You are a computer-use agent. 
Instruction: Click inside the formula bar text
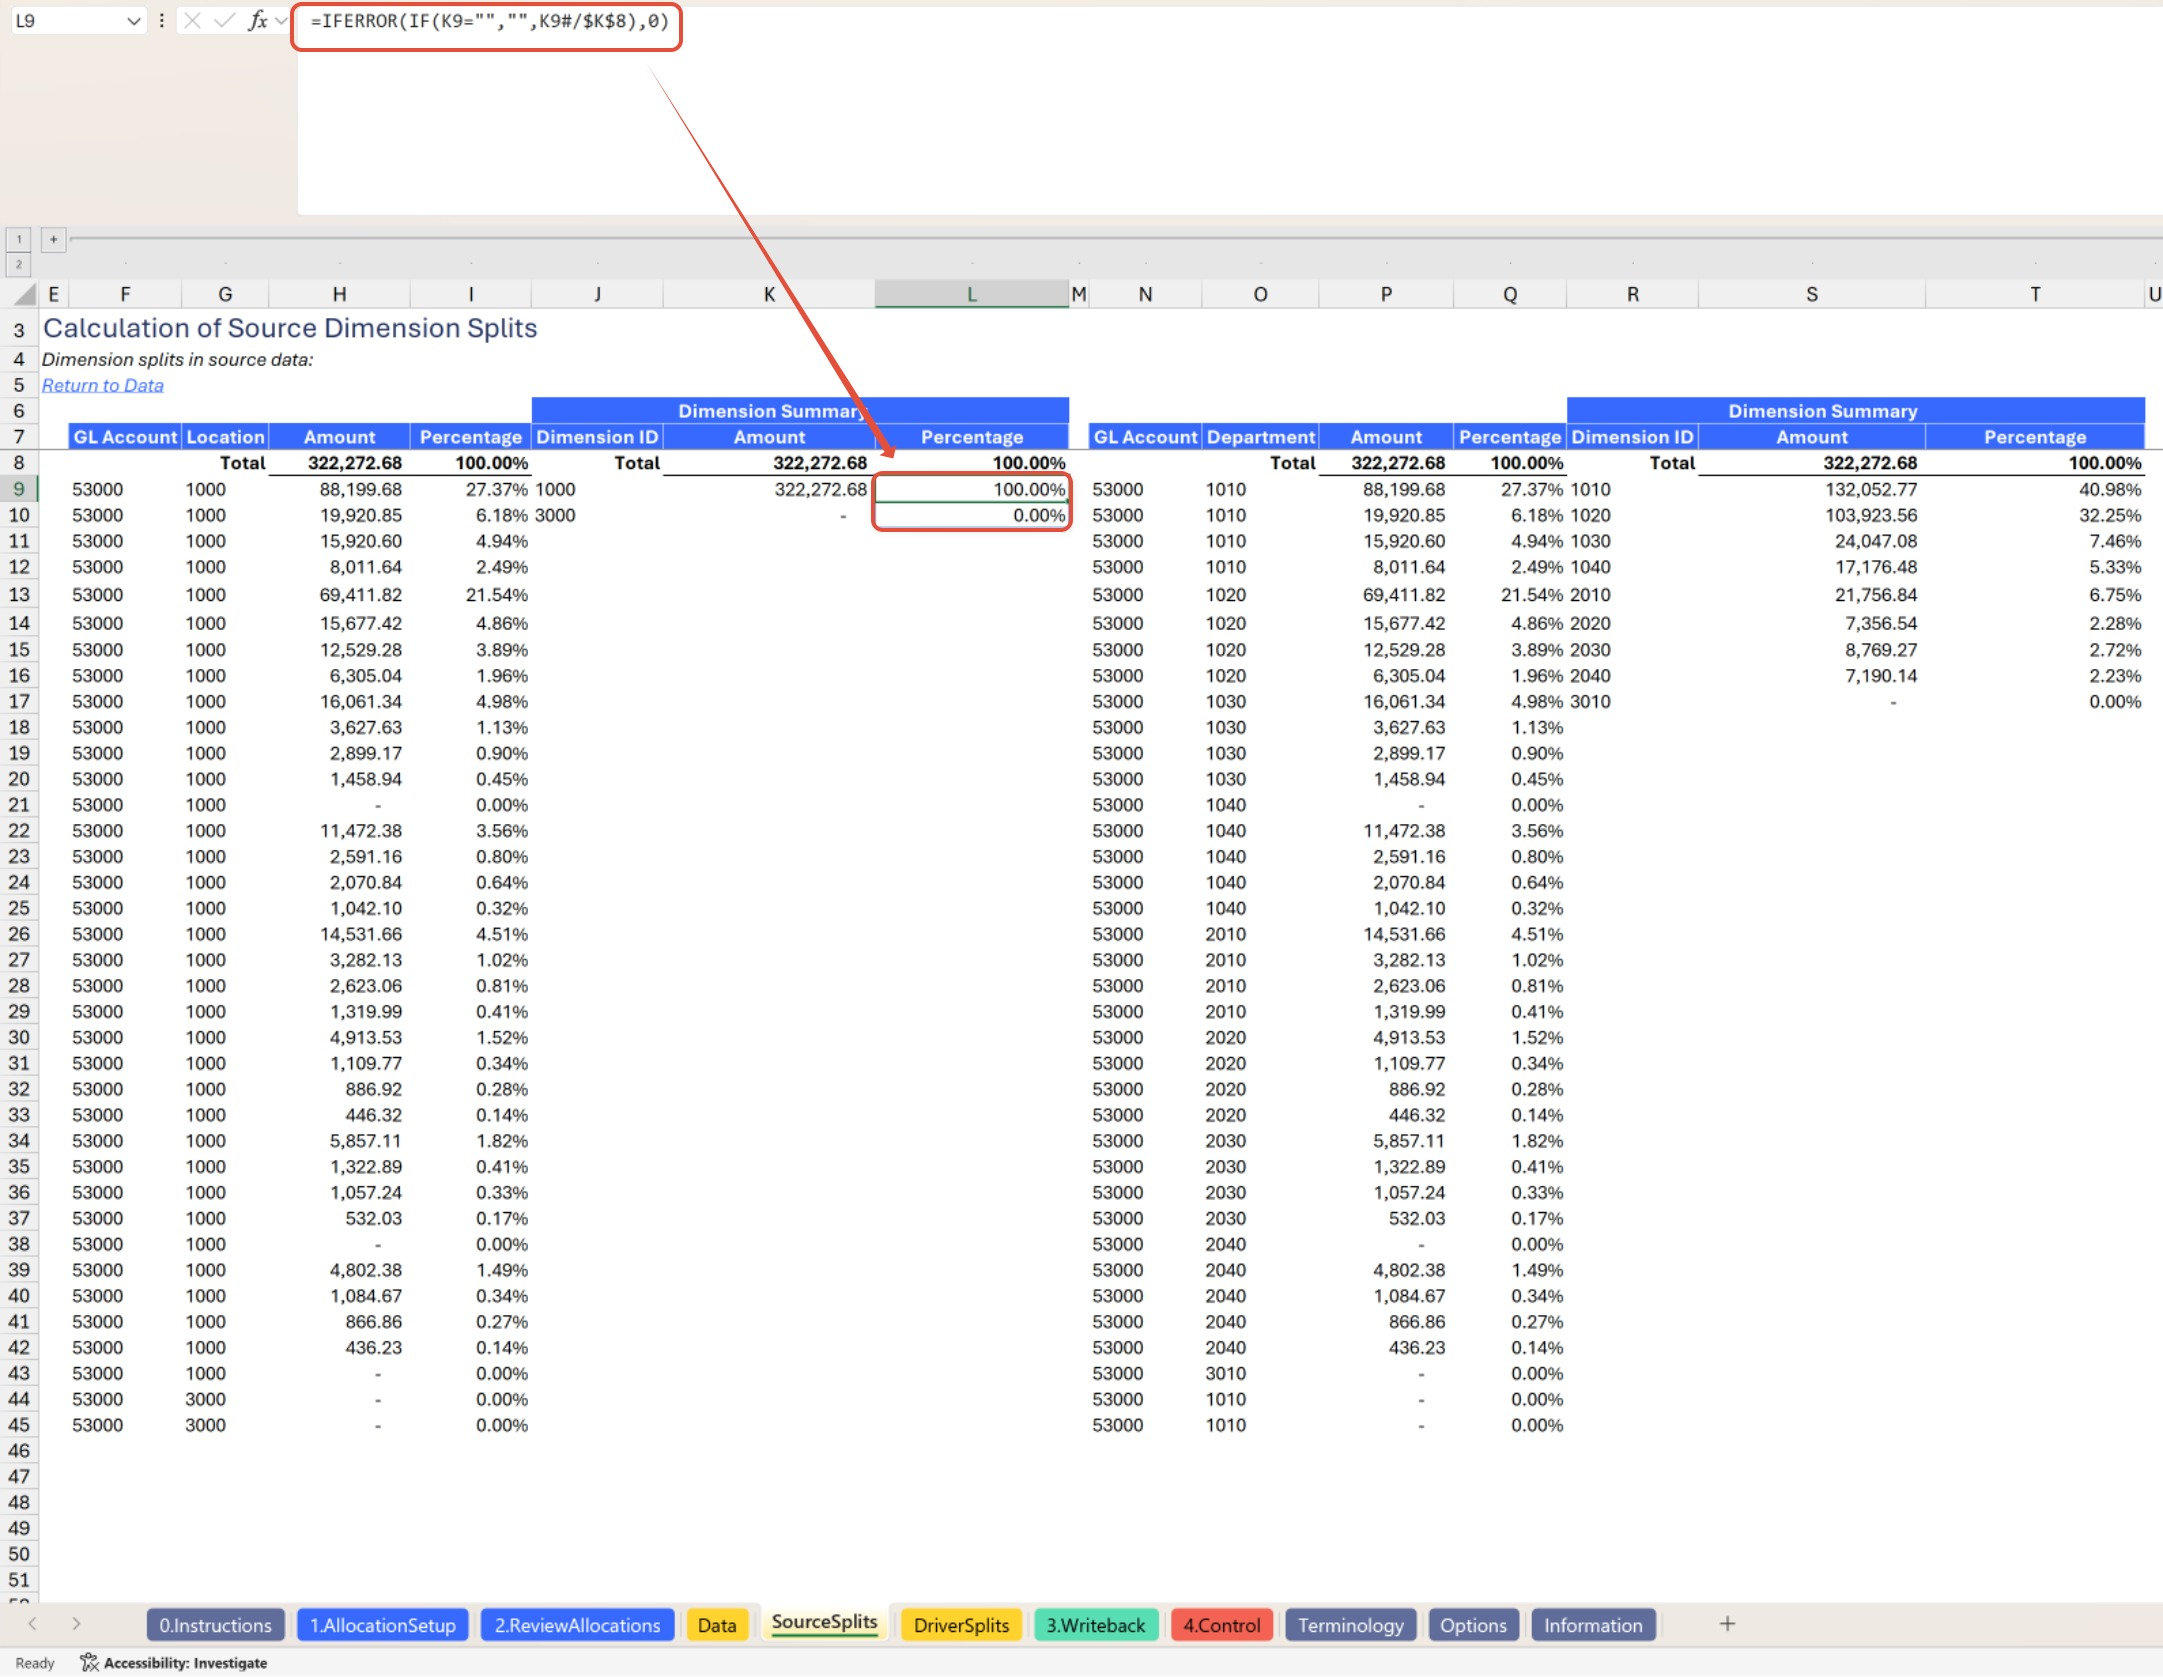(489, 21)
